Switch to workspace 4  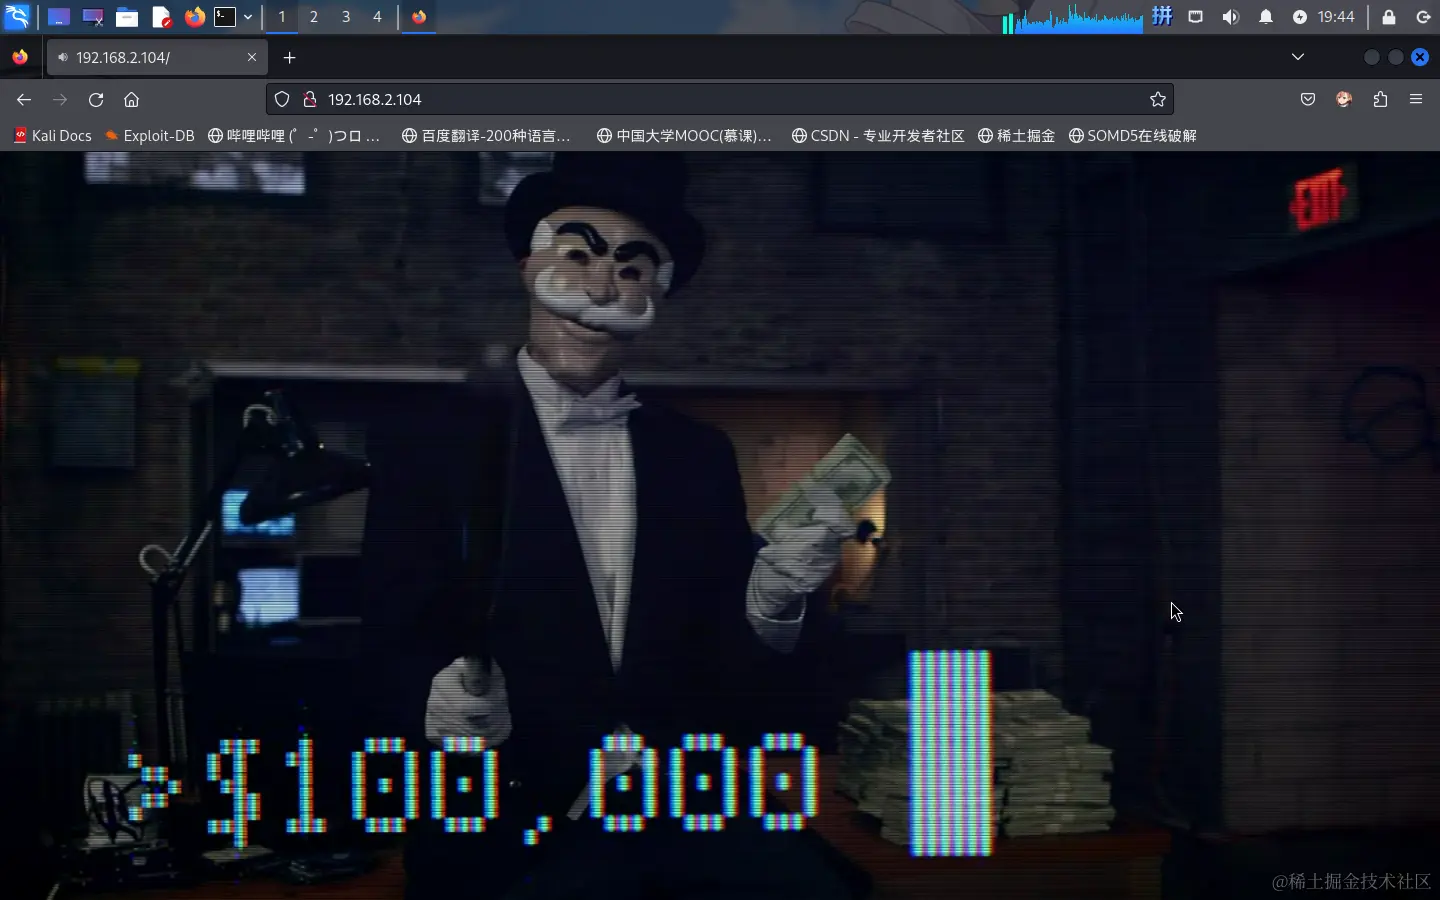377,17
